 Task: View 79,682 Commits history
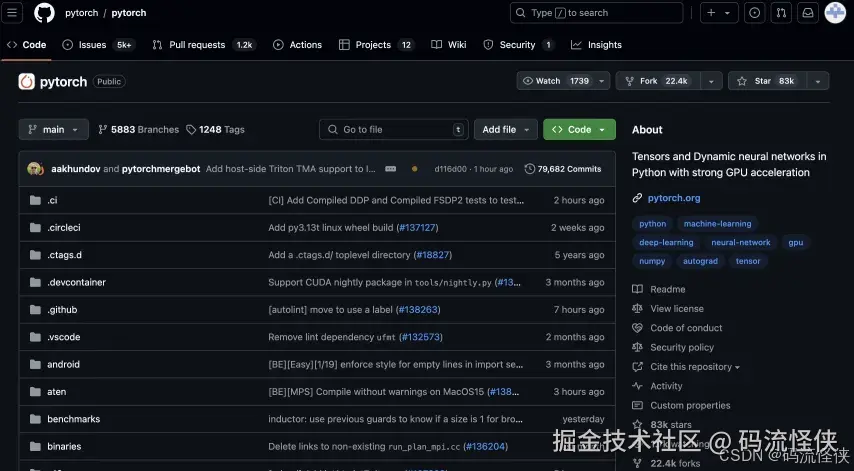tap(563, 169)
